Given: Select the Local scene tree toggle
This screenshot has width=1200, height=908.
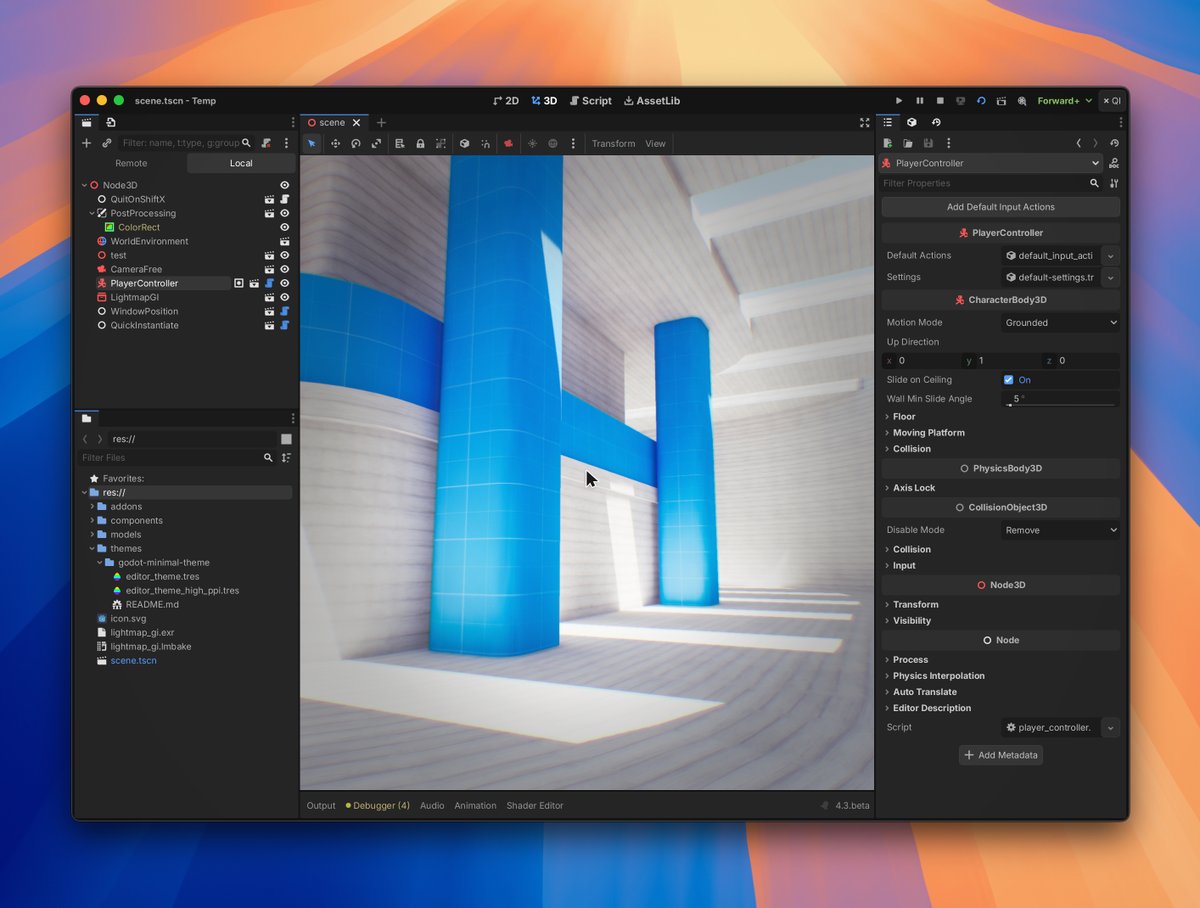Looking at the screenshot, I should (x=241, y=163).
